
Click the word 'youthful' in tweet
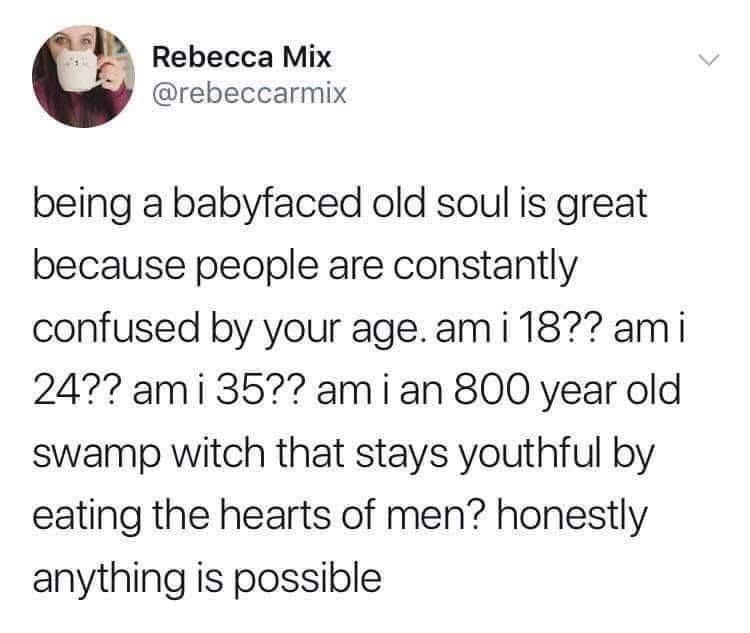(530, 456)
